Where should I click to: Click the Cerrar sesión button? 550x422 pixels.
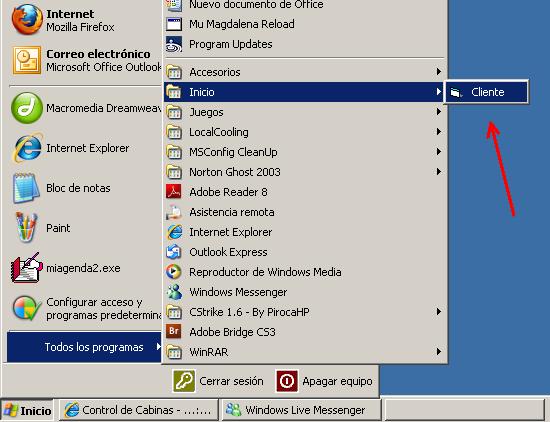218,381
